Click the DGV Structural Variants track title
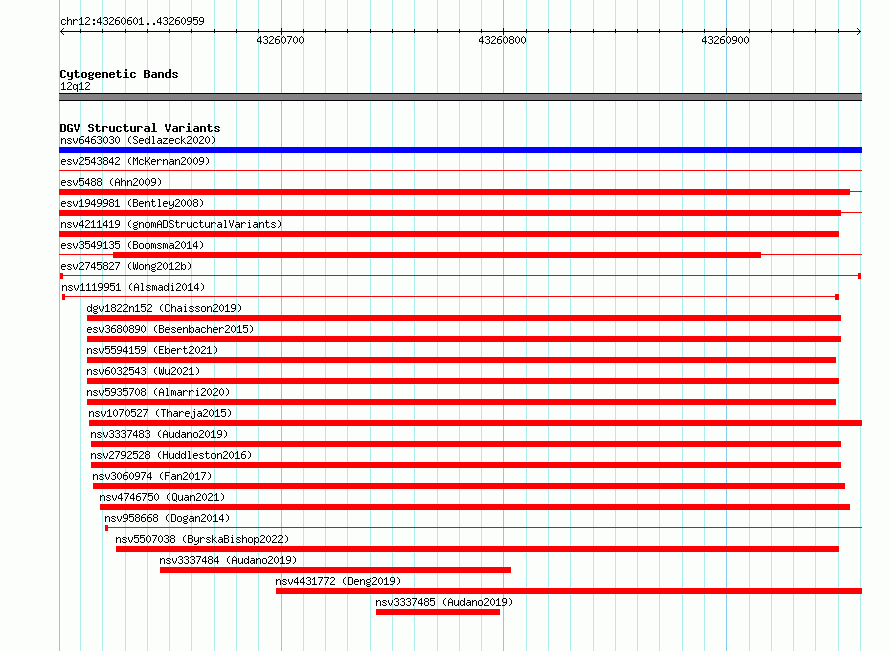The image size is (890, 651). coord(140,128)
